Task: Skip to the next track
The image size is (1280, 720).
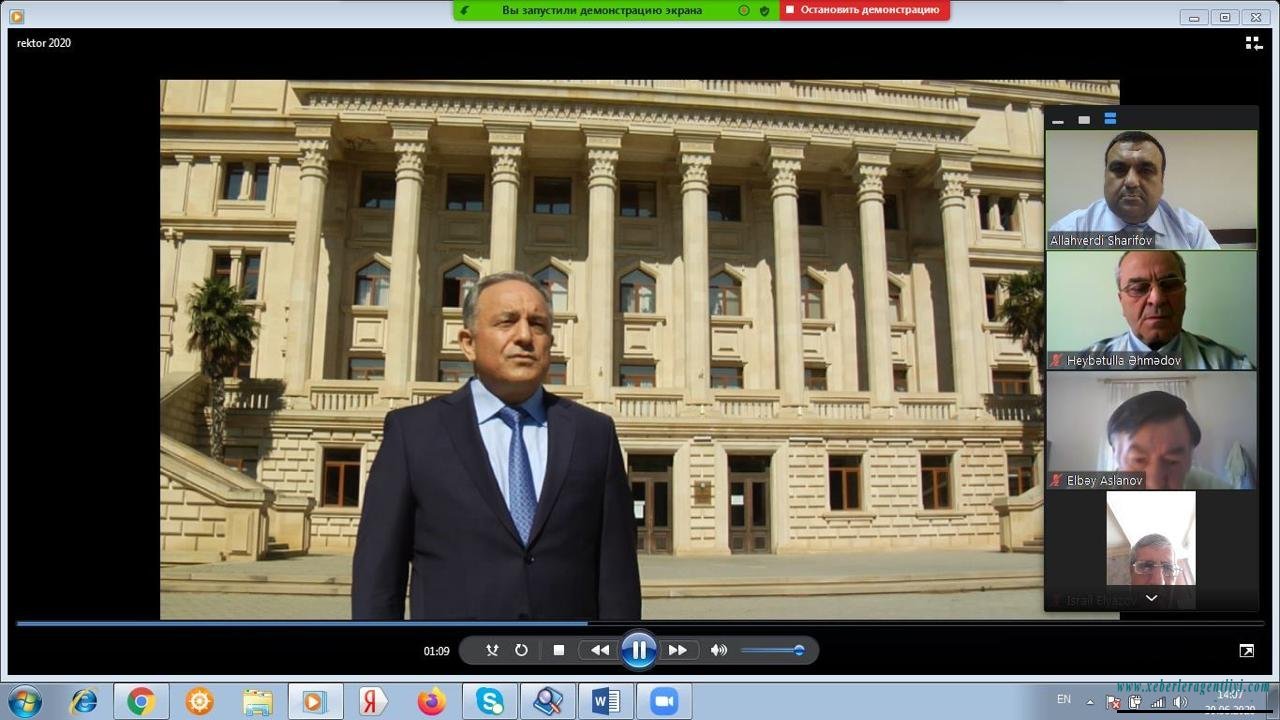Action: [677, 650]
